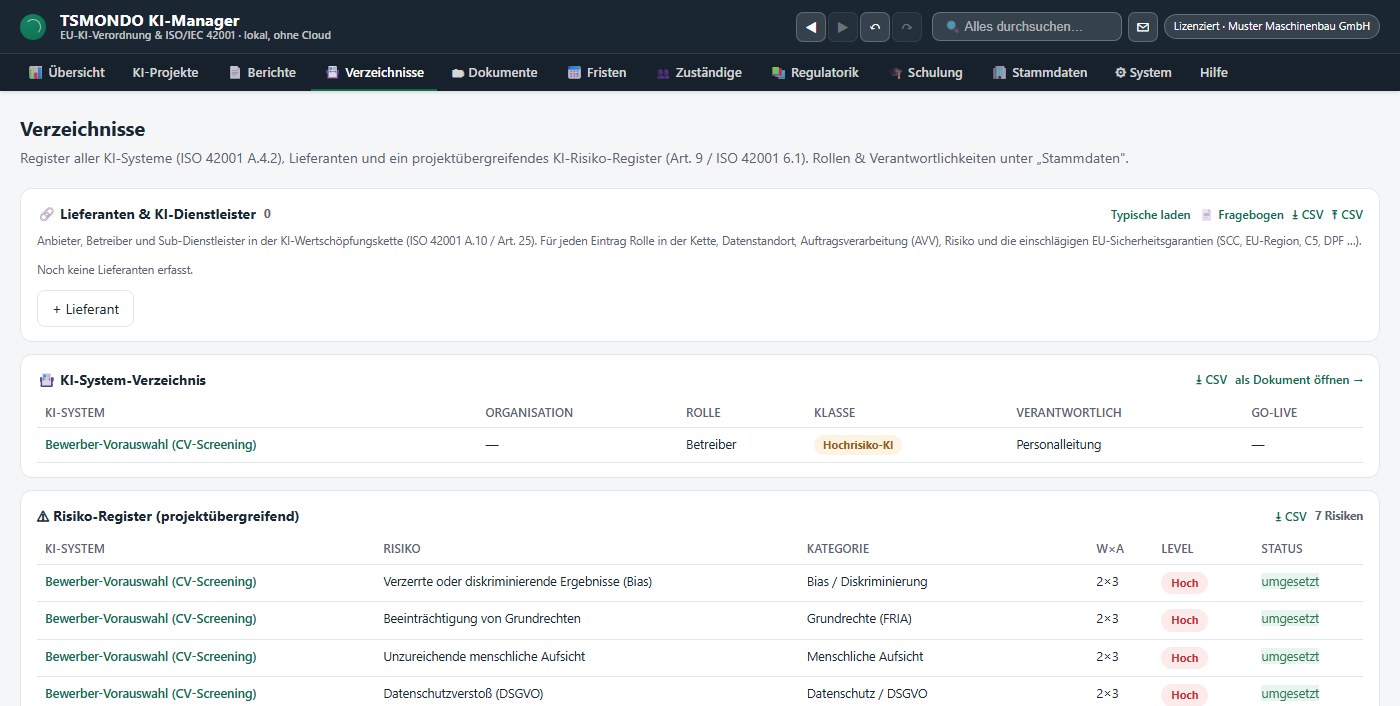Open the mail envelope icon in header
Viewport: 1400px width, 706px height.
(x=1143, y=27)
